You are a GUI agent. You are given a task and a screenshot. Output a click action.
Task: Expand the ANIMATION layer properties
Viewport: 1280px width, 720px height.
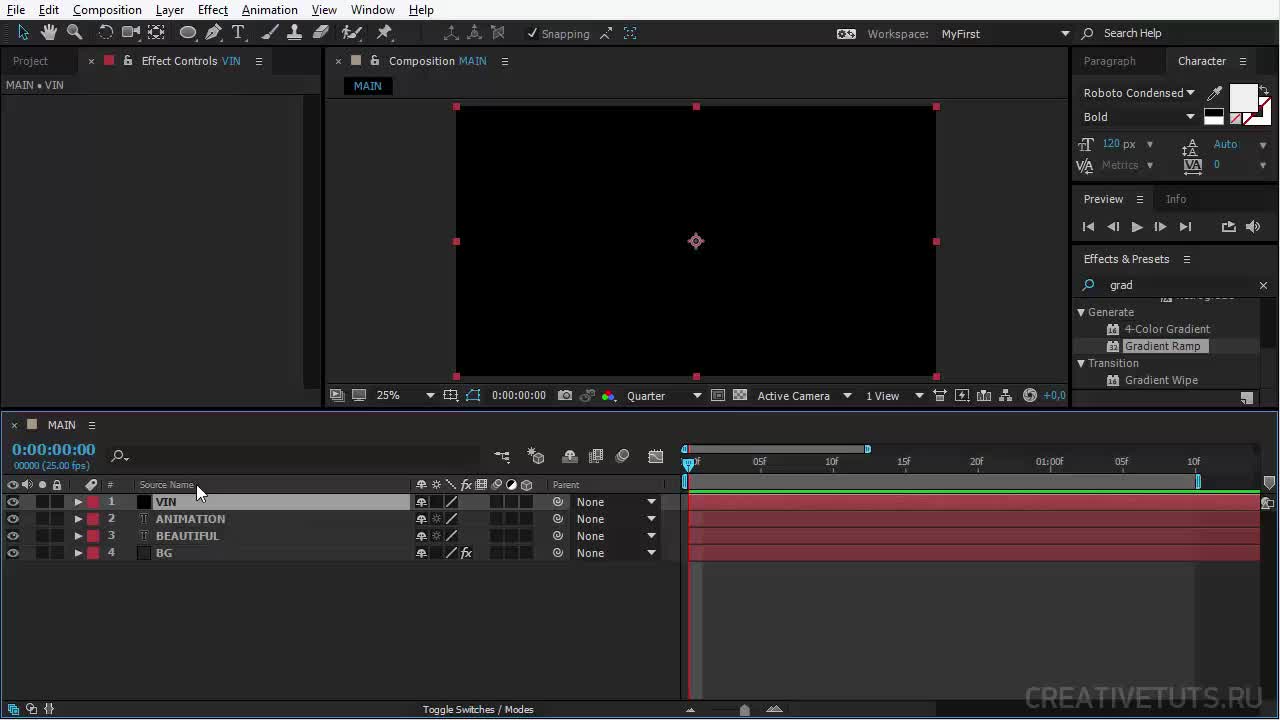pyautogui.click(x=78, y=519)
